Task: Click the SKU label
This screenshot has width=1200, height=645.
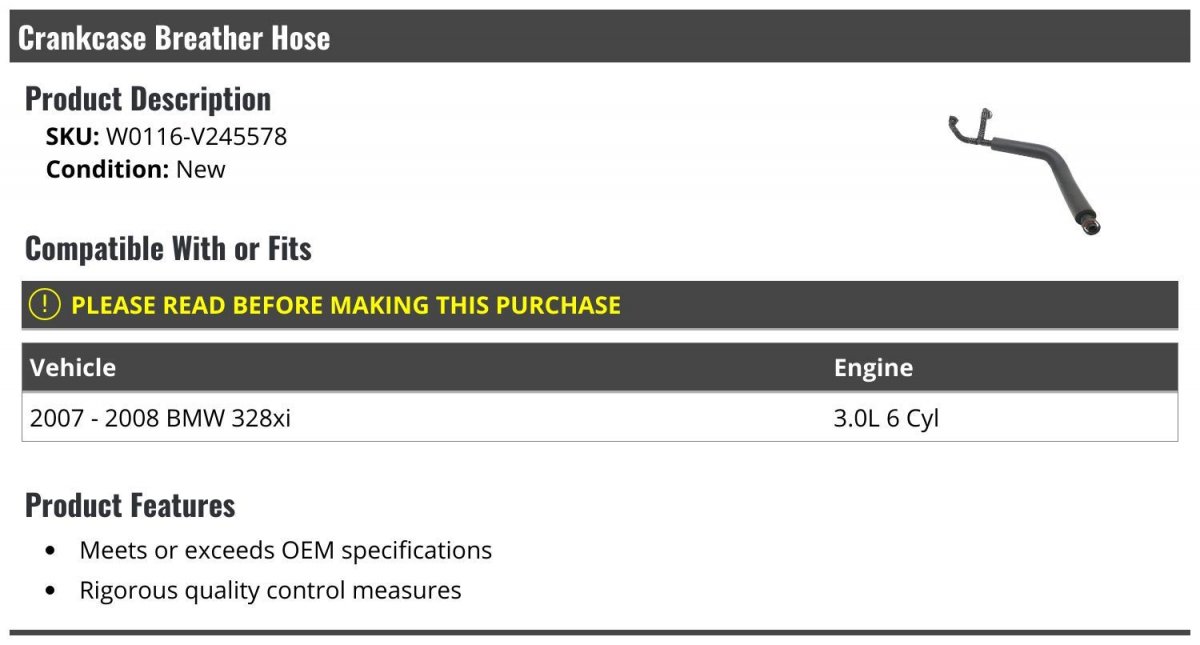Action: (73, 136)
